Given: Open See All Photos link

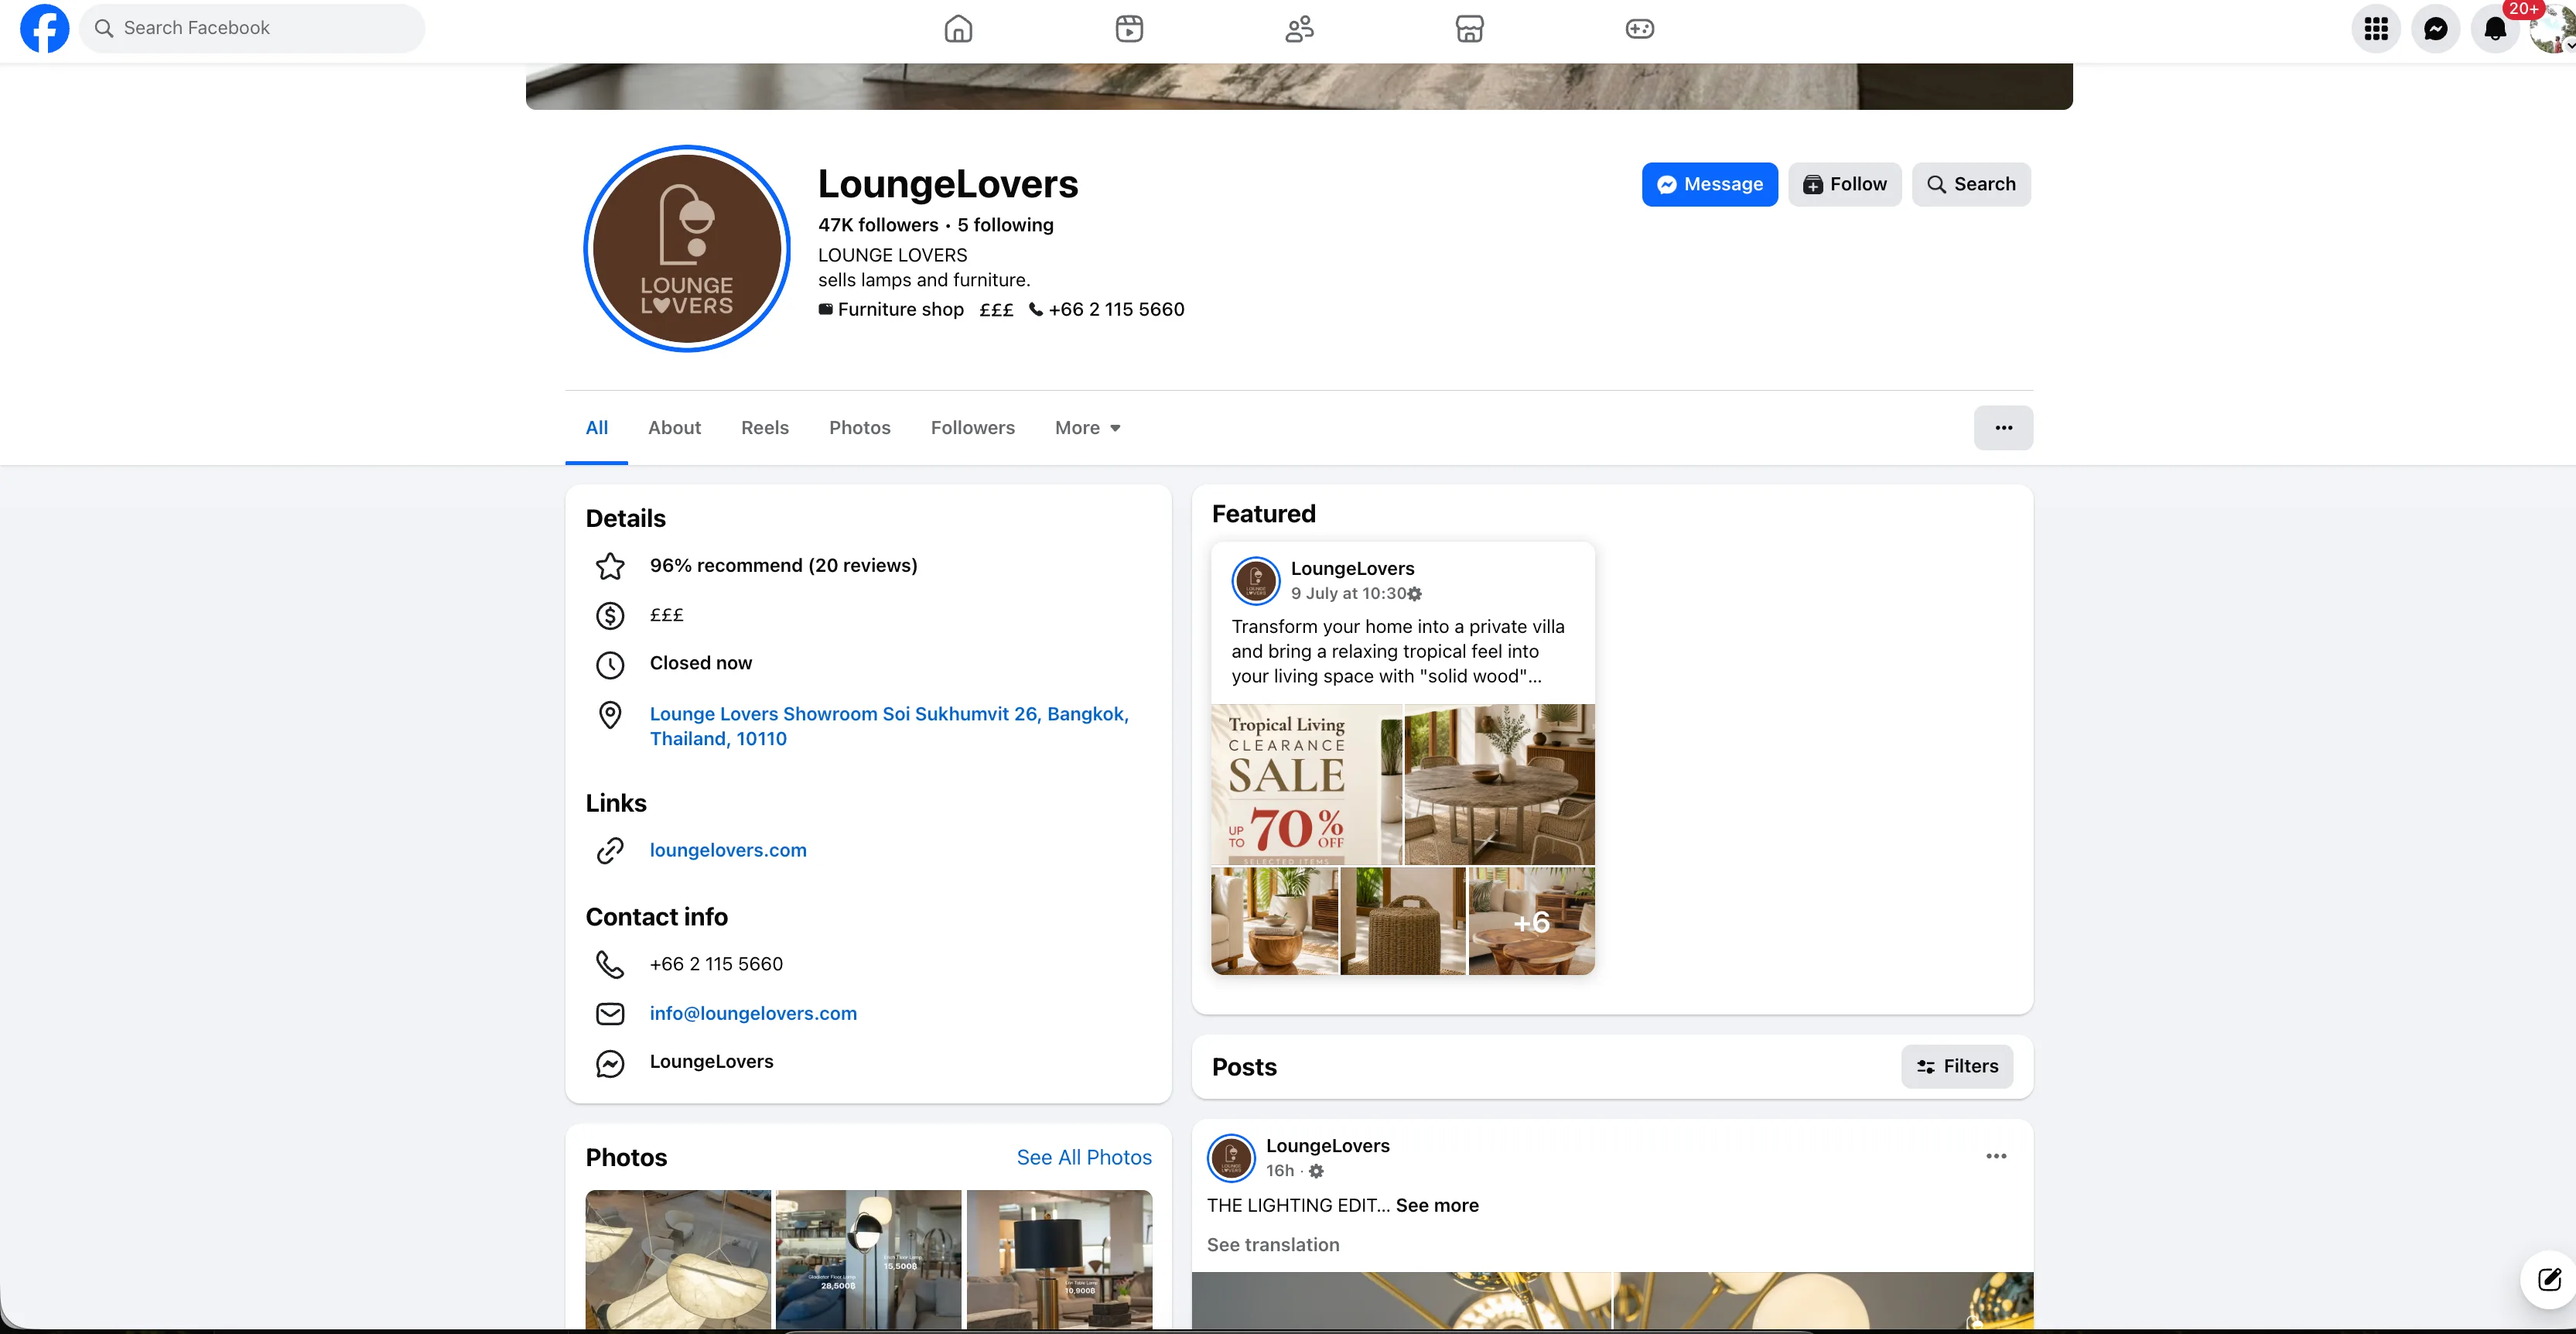Looking at the screenshot, I should [x=1084, y=1157].
